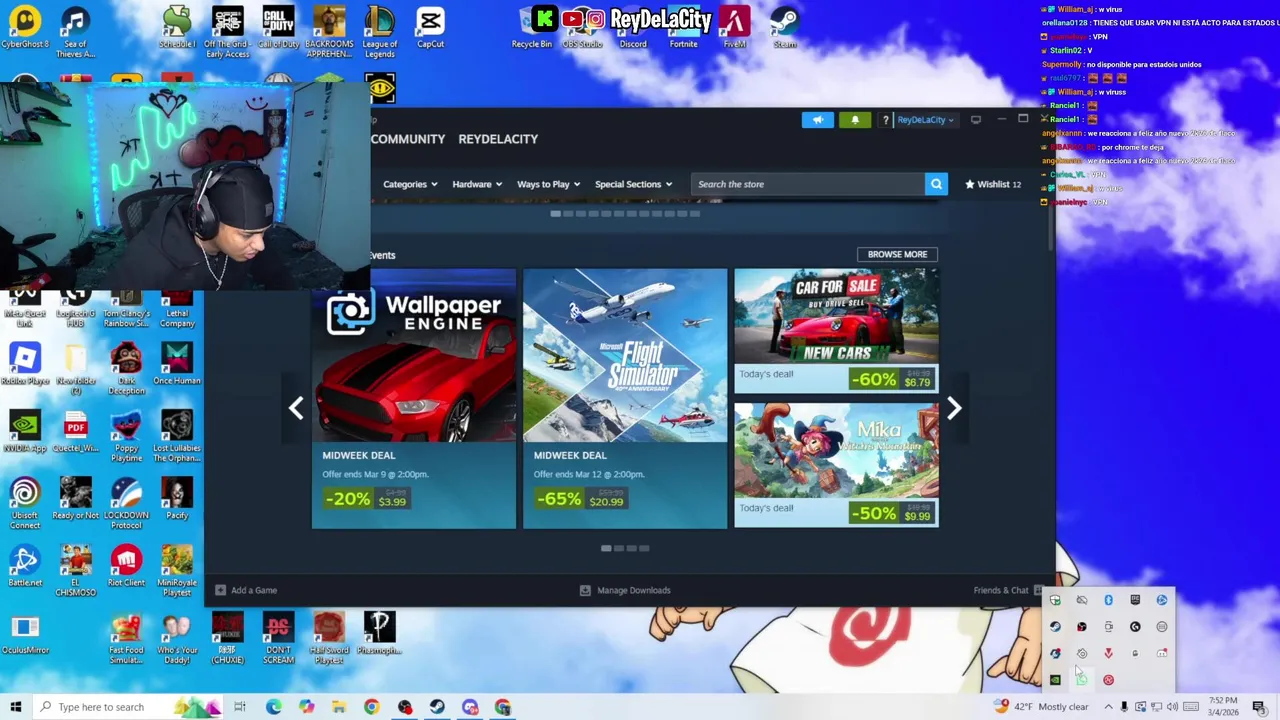Open Riot Client desktop shortcut

126,566
